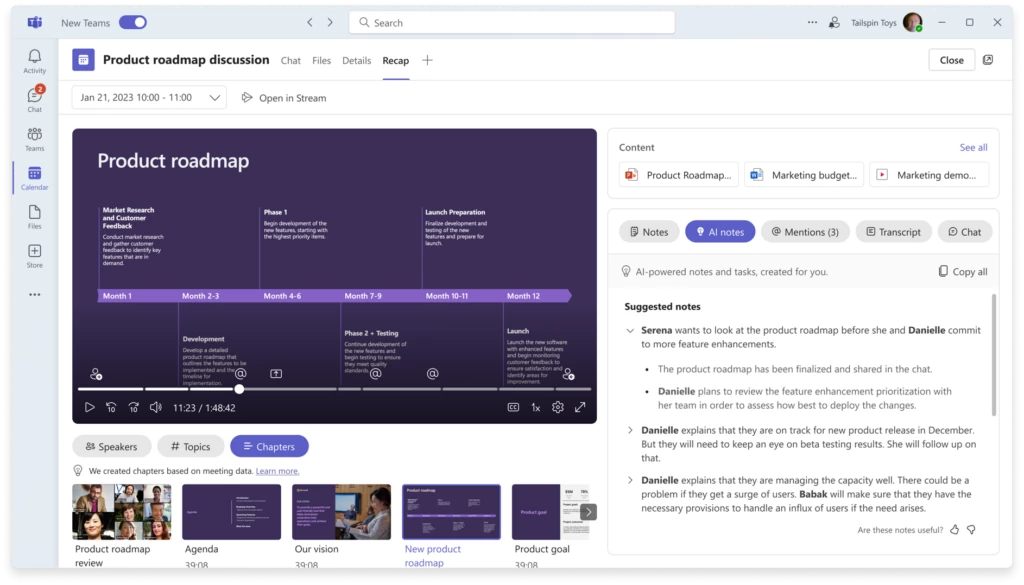Open video playback settings gear
Viewport: 1024px width, 585px height.
[558, 407]
